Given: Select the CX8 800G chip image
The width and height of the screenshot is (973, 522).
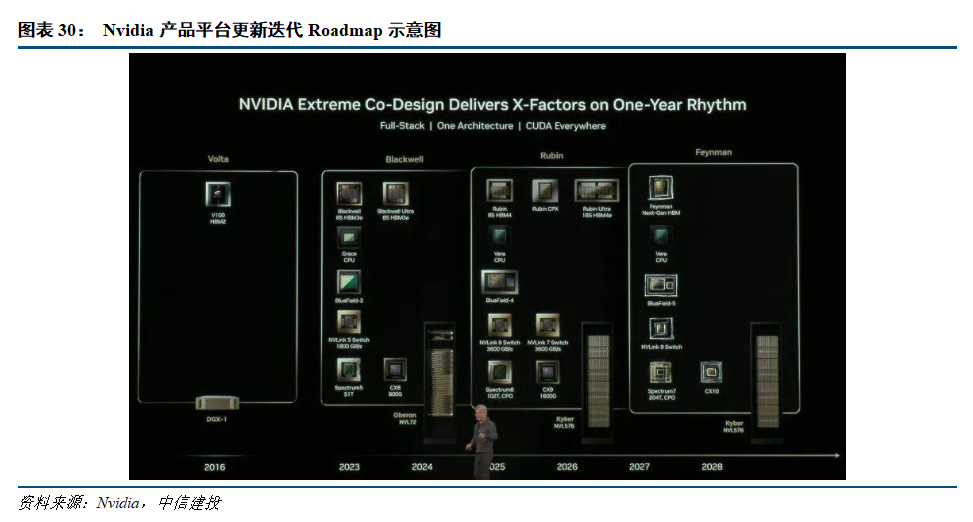Looking at the screenshot, I should pos(395,370).
